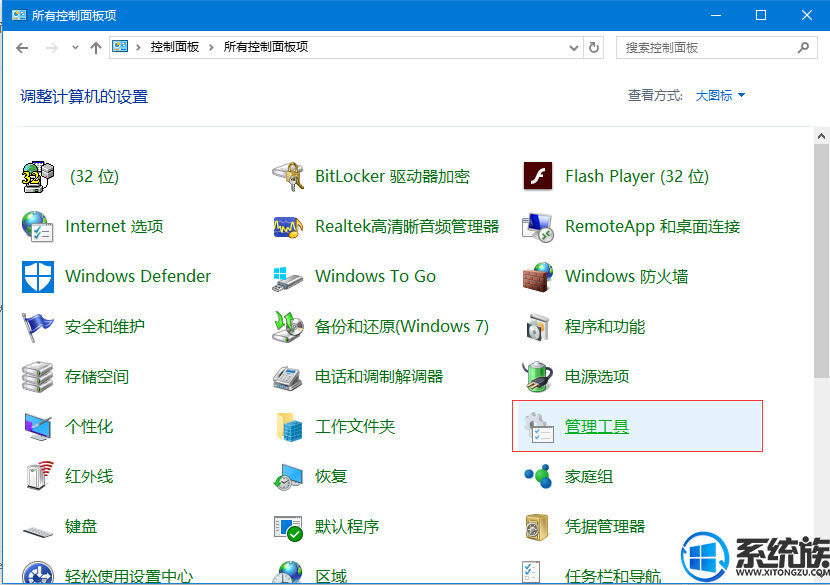Click the Windows To Go icon
Image resolution: width=830 pixels, height=585 pixels.
coord(288,279)
